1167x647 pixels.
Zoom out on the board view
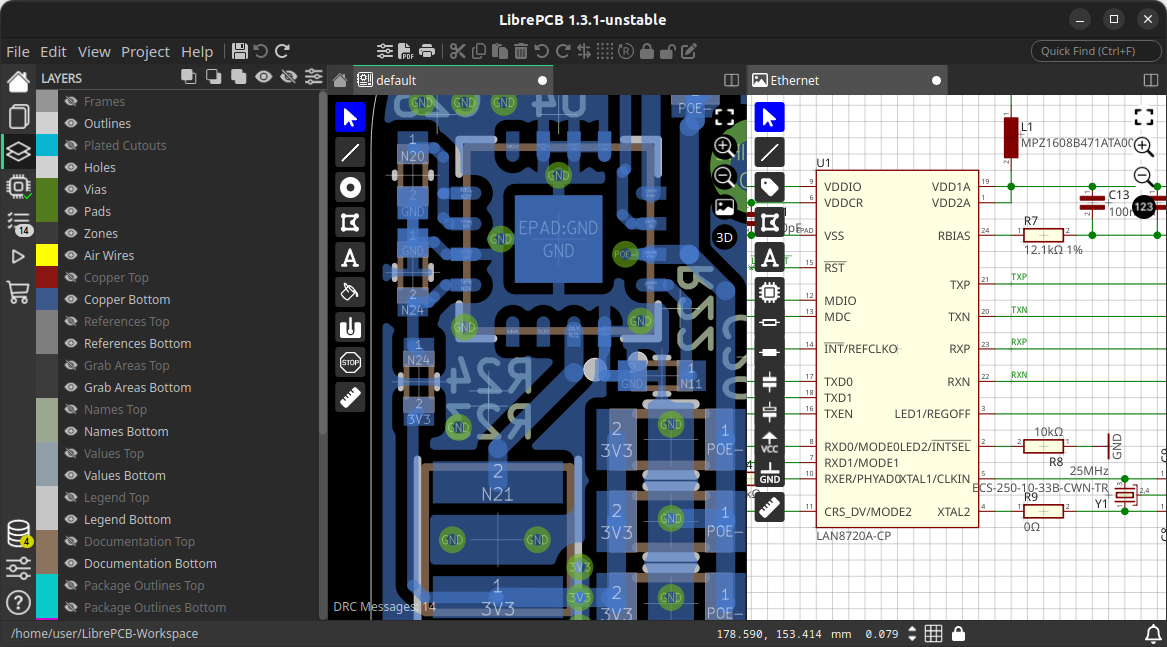pyautogui.click(x=724, y=176)
